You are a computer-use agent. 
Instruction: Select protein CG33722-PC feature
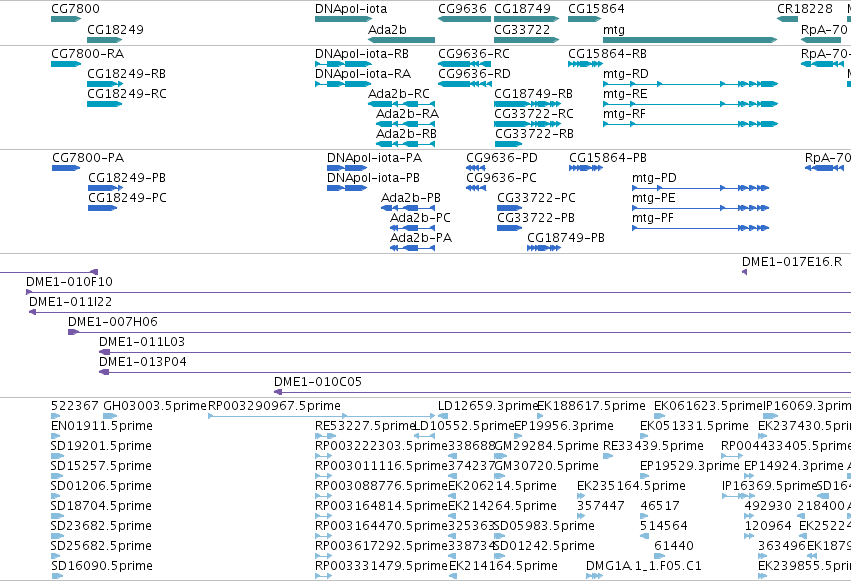[509, 208]
